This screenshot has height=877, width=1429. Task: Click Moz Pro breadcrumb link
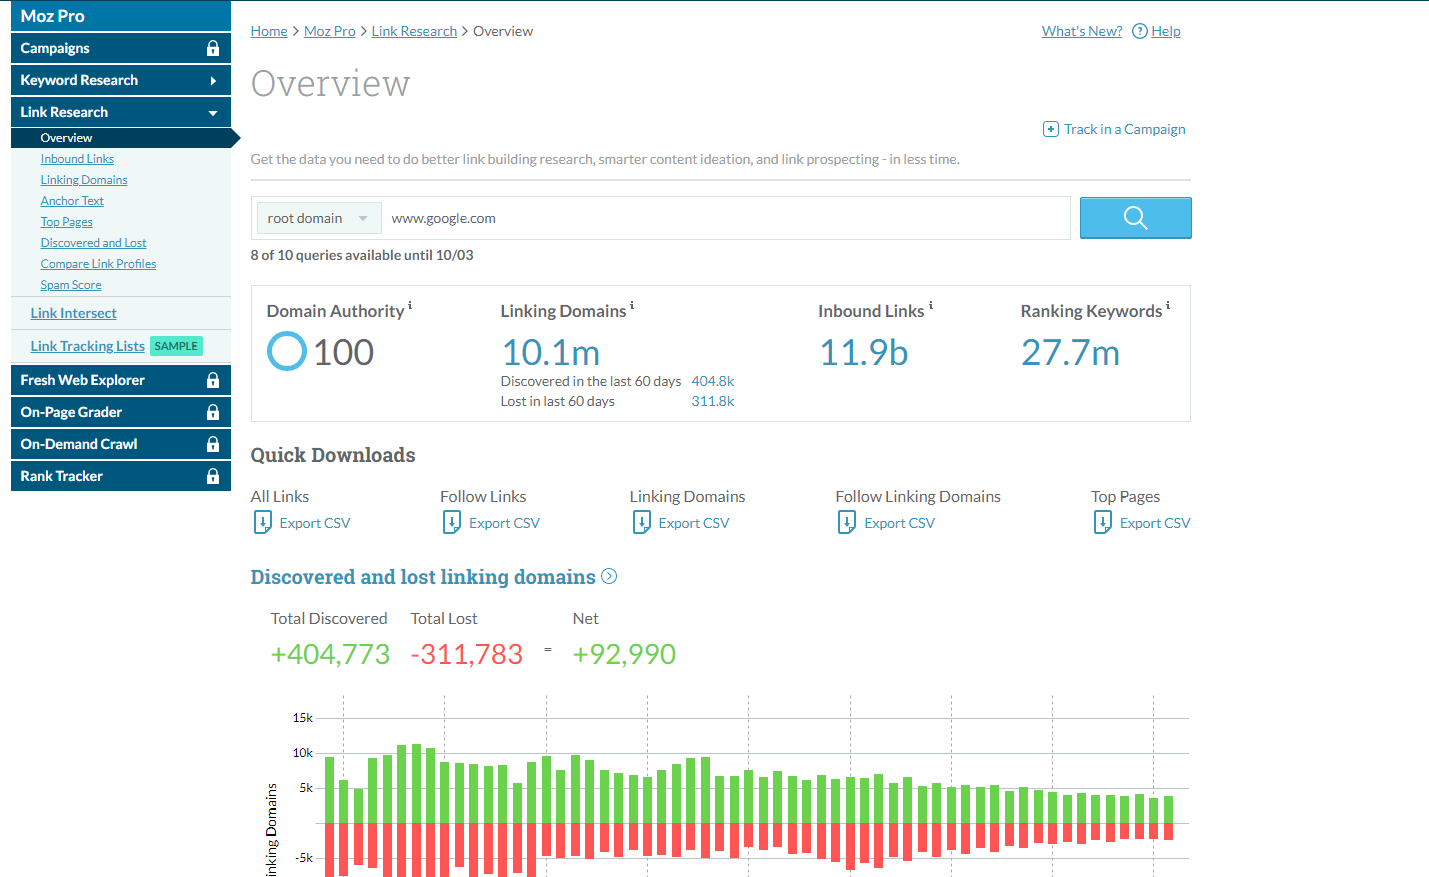tap(330, 31)
